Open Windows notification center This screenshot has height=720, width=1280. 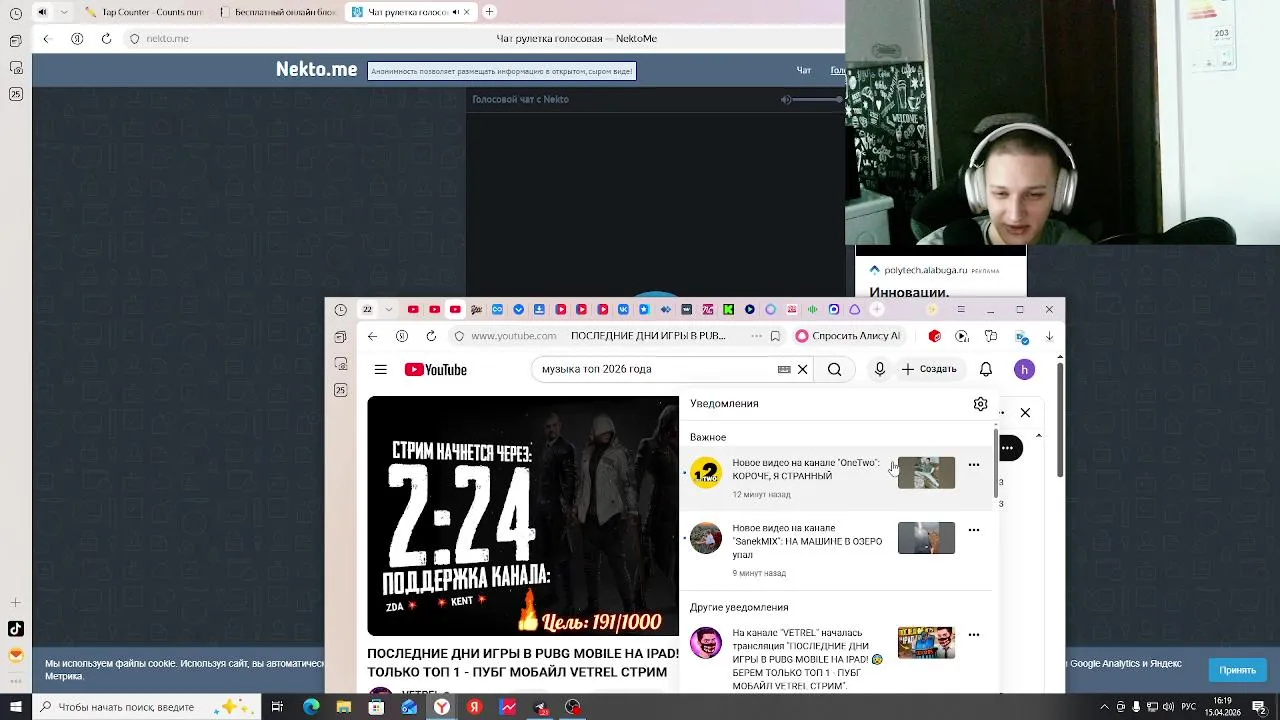[1259, 707]
